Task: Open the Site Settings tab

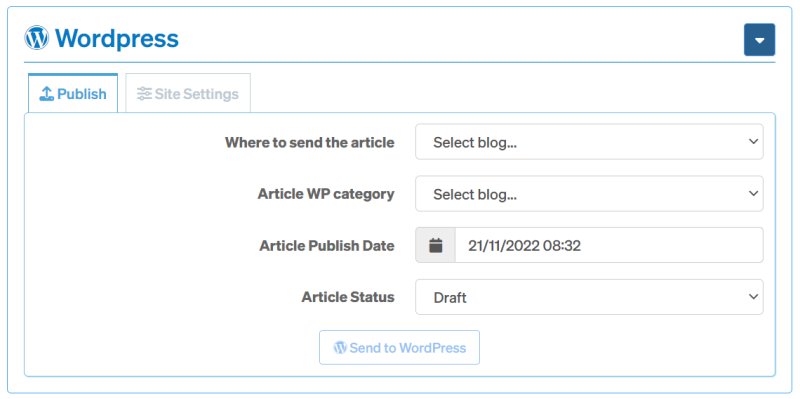Action: click(x=188, y=94)
